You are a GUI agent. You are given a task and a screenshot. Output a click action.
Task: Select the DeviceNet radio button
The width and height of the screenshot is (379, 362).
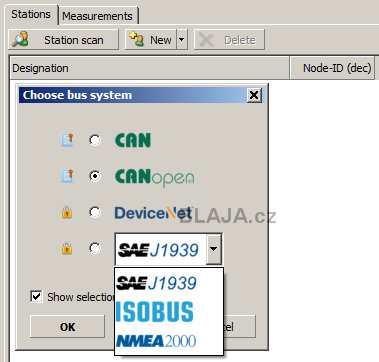coord(95,212)
